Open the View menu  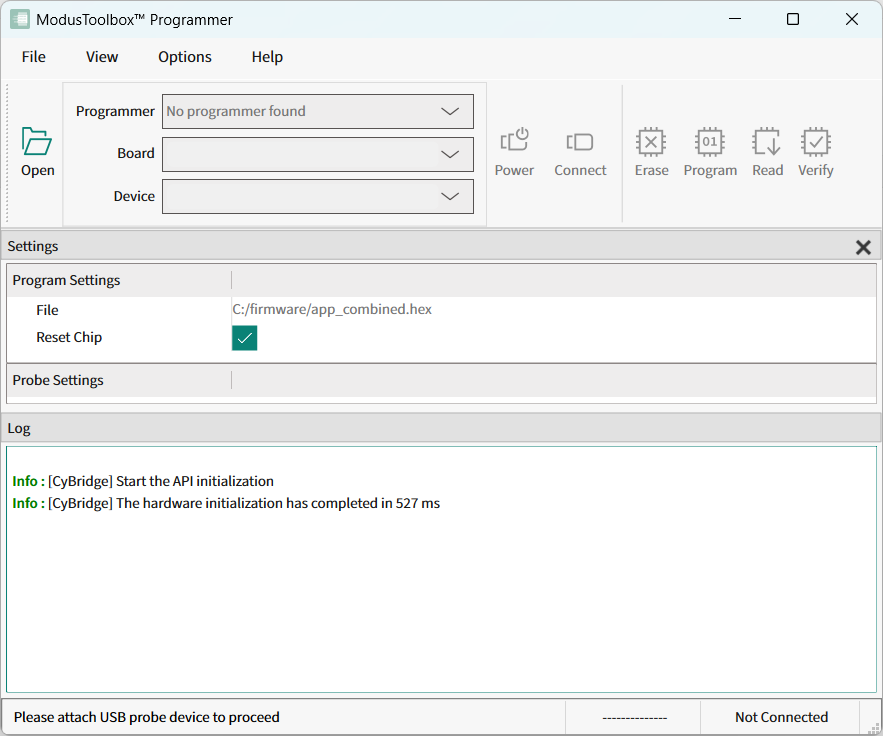pos(102,57)
